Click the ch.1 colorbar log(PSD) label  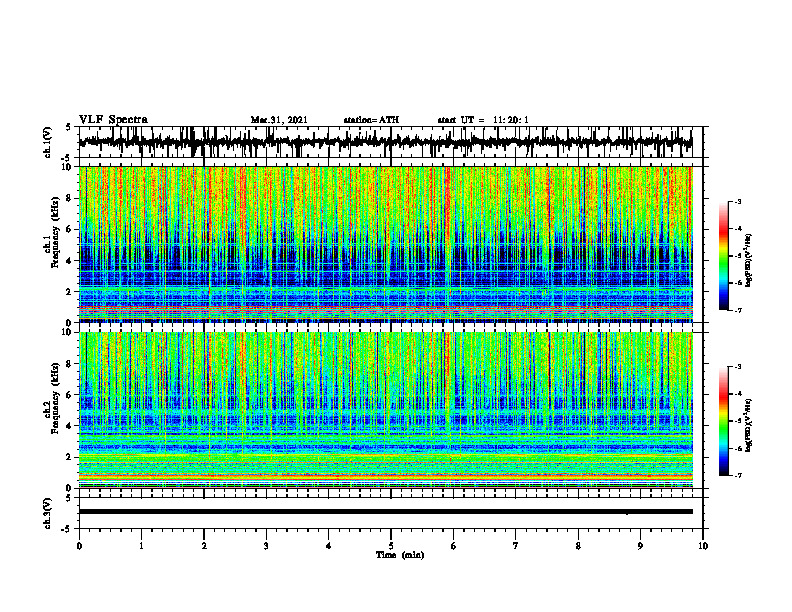coord(749,260)
